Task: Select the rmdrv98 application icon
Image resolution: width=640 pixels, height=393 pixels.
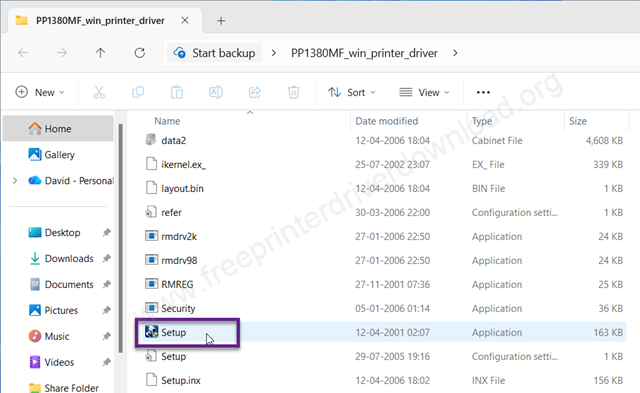Action: [151, 260]
